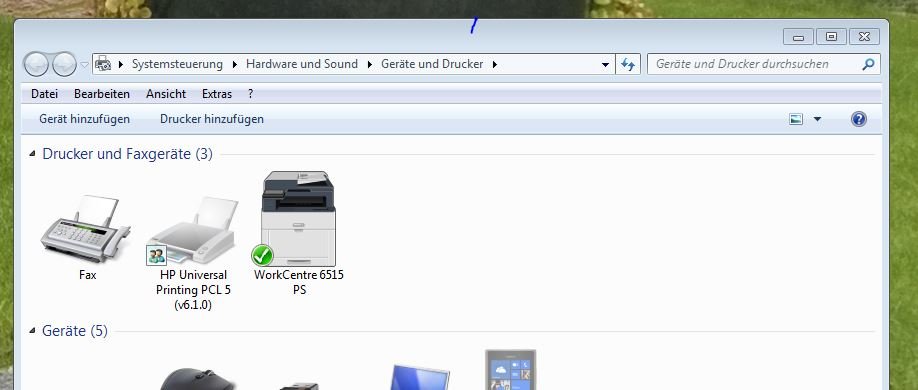
Task: Open help with the blue question mark icon
Action: pos(858,119)
